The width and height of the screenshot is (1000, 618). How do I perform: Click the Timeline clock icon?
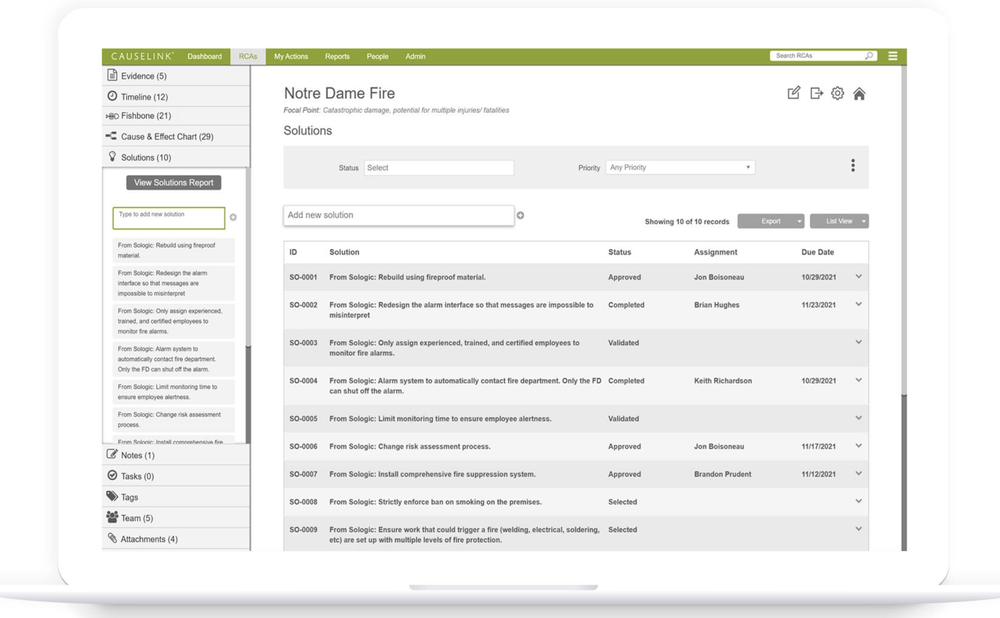point(112,96)
